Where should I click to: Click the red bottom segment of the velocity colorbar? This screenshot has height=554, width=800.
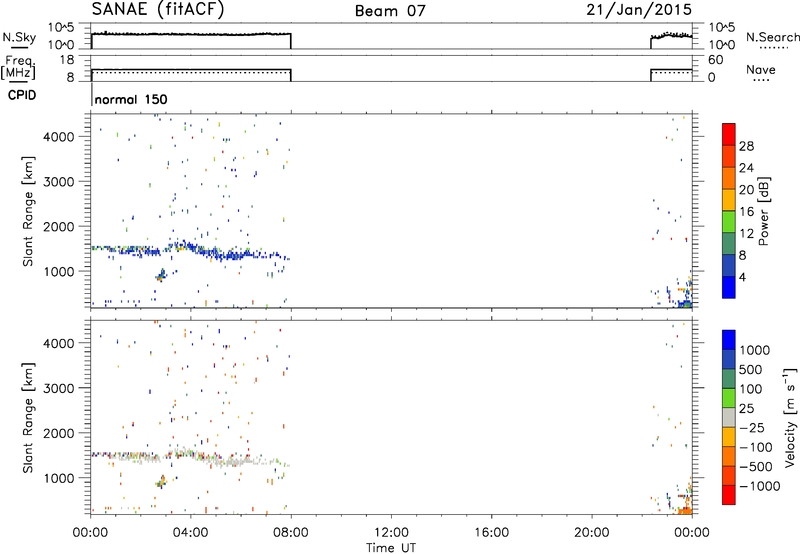729,495
